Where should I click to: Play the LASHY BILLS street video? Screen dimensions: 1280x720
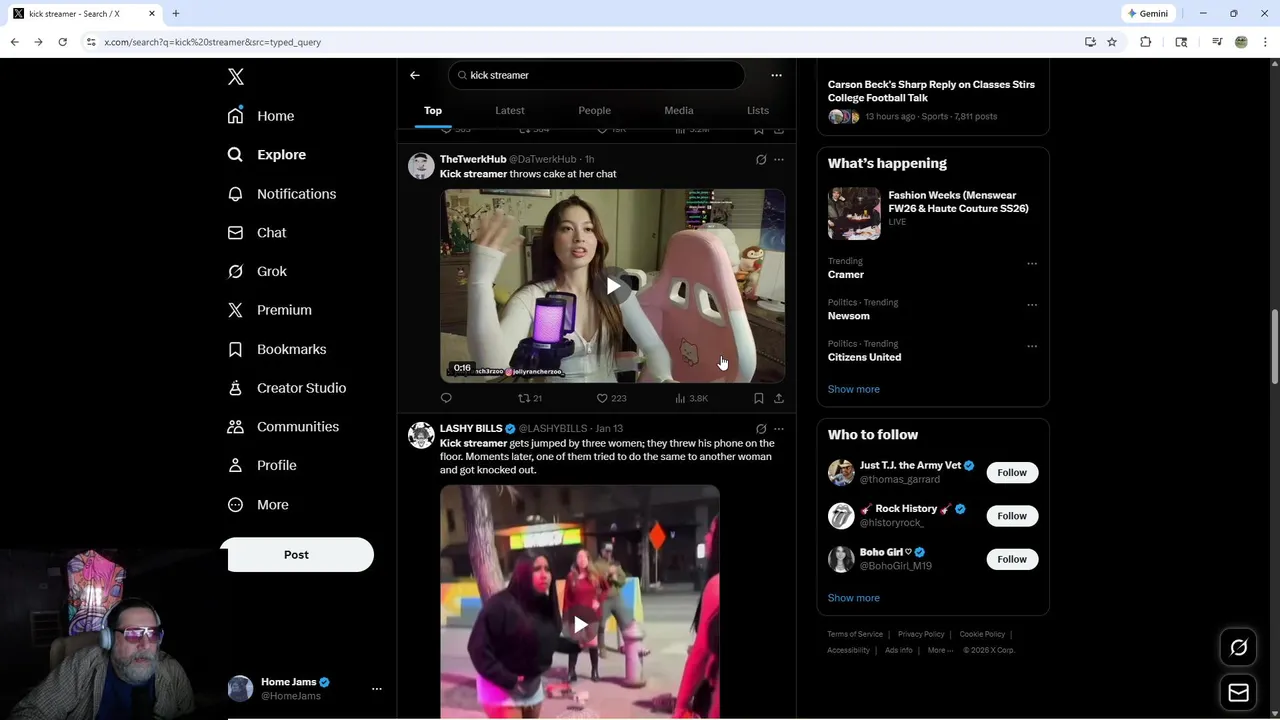click(x=580, y=625)
